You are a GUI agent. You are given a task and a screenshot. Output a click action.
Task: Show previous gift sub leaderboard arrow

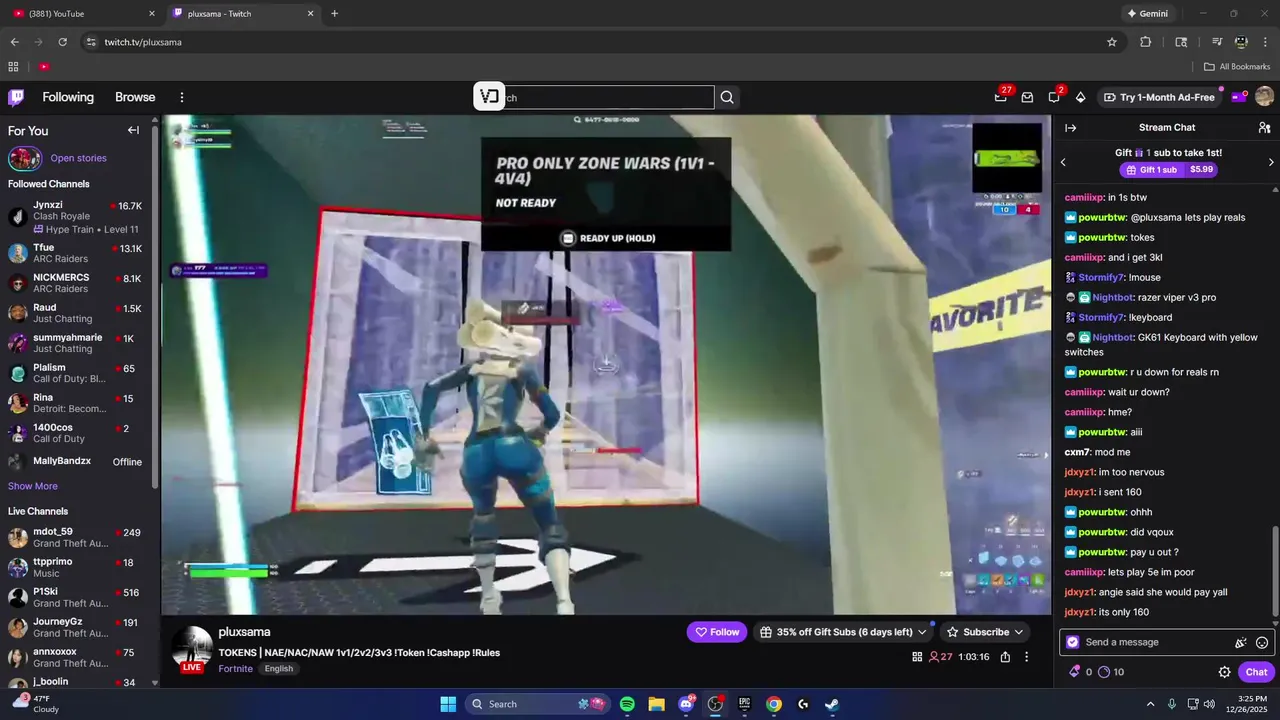click(x=1063, y=162)
